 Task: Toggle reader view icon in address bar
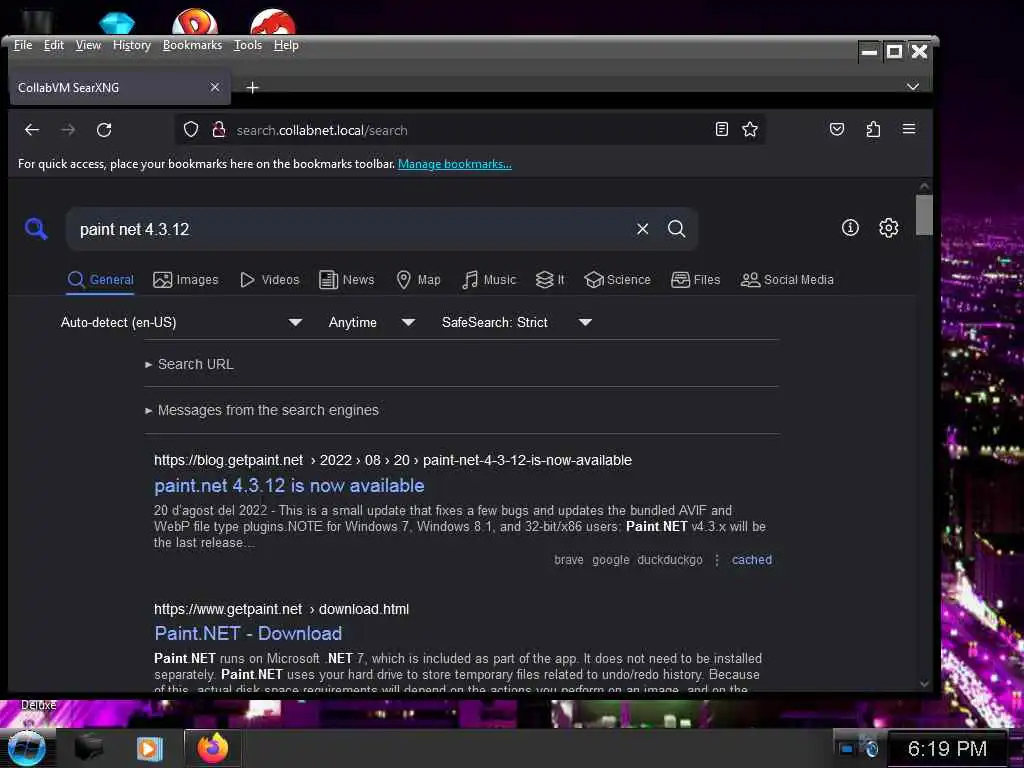[x=722, y=129]
